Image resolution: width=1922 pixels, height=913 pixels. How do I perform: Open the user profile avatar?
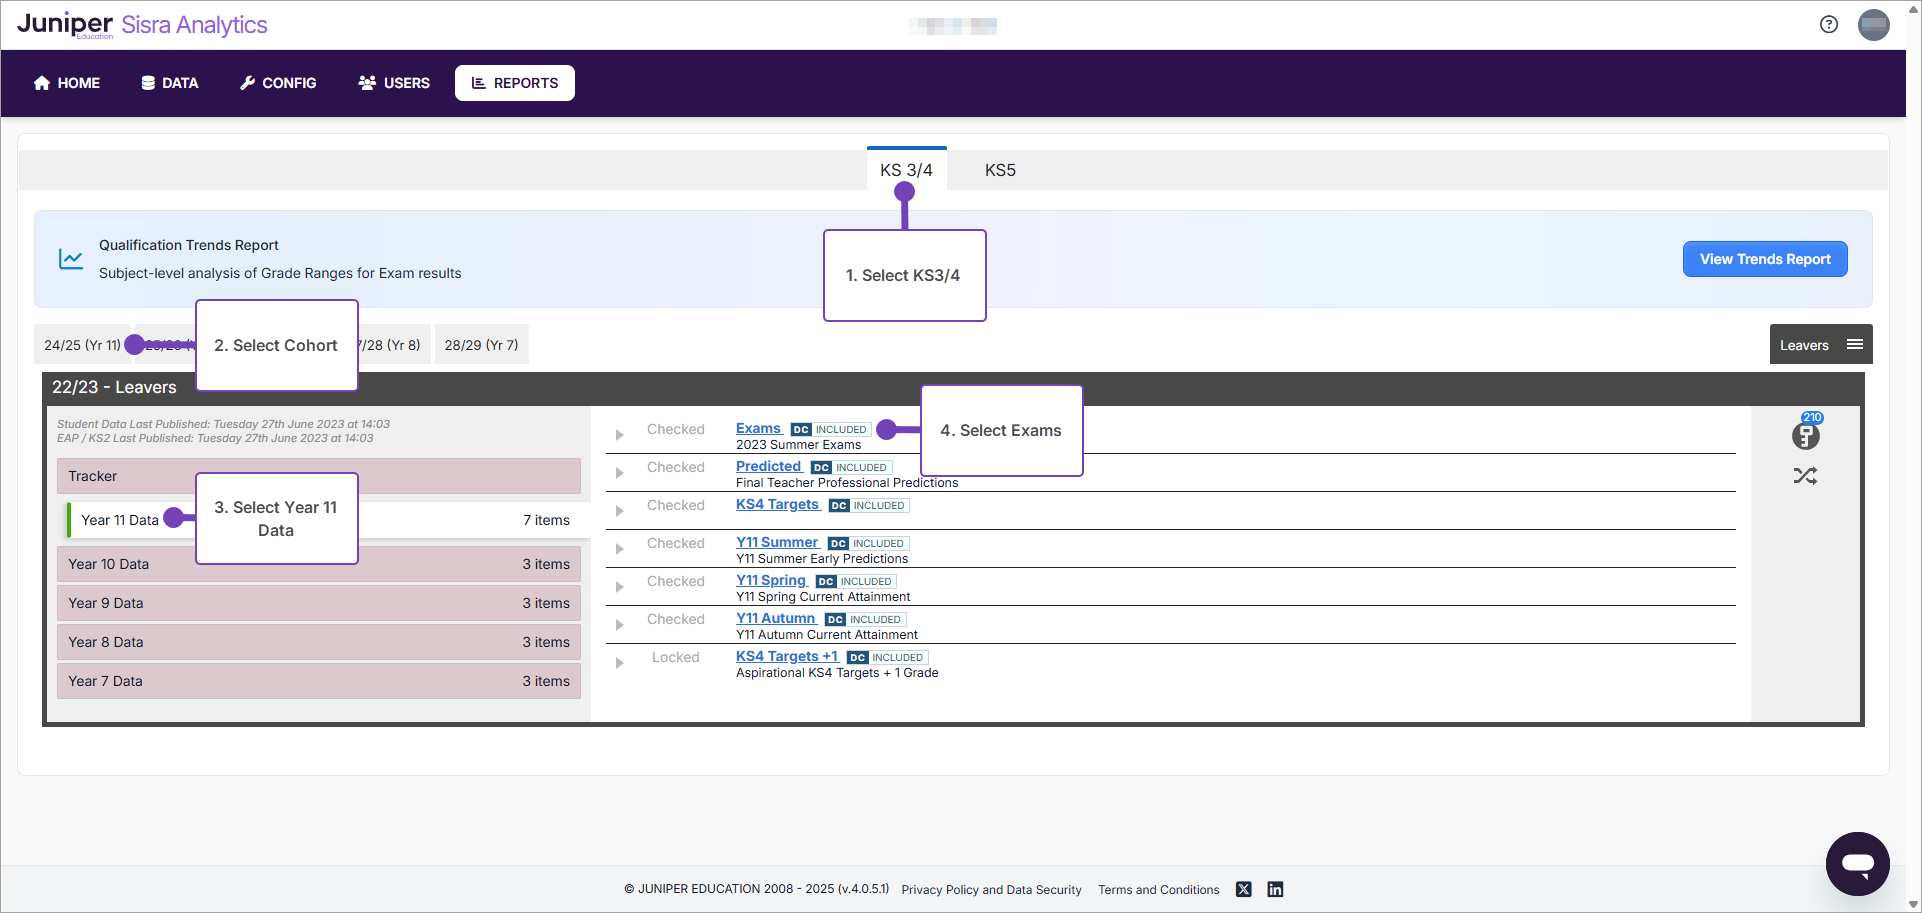1873,25
